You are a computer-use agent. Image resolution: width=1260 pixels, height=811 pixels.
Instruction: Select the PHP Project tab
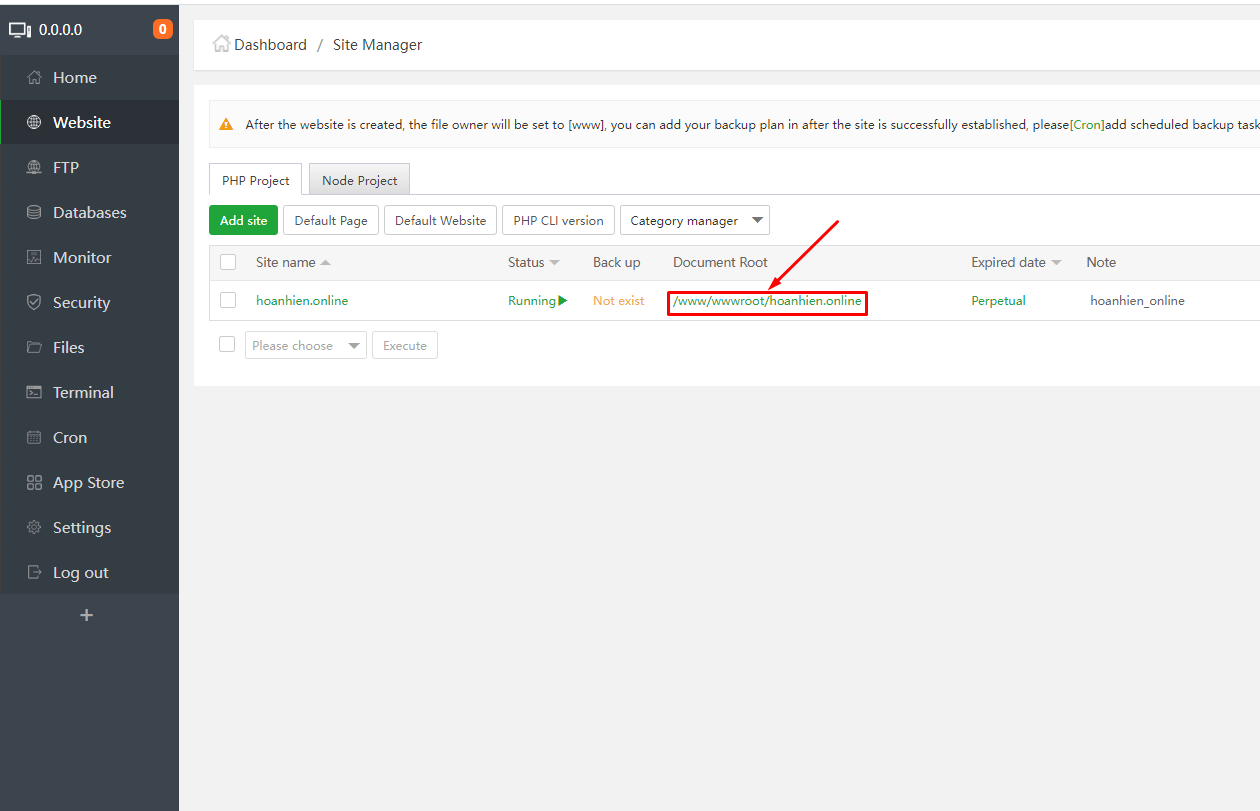[255, 180]
